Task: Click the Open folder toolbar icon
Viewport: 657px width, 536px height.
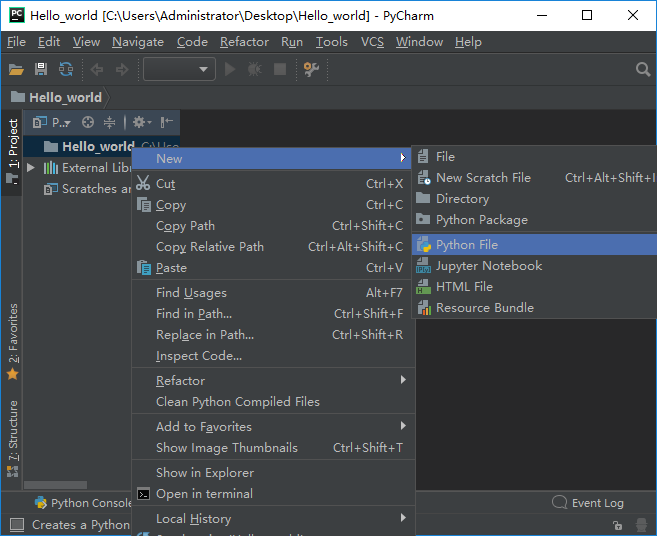Action: pos(16,69)
